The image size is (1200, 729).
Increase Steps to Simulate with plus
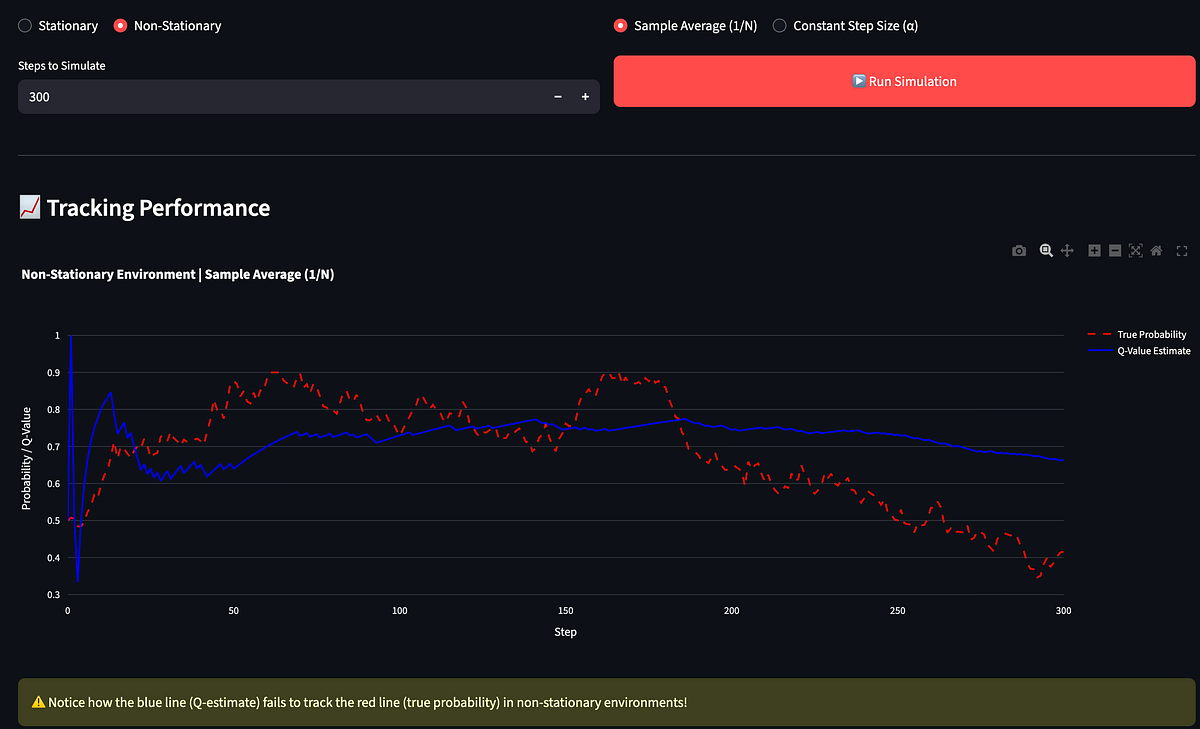pos(585,97)
